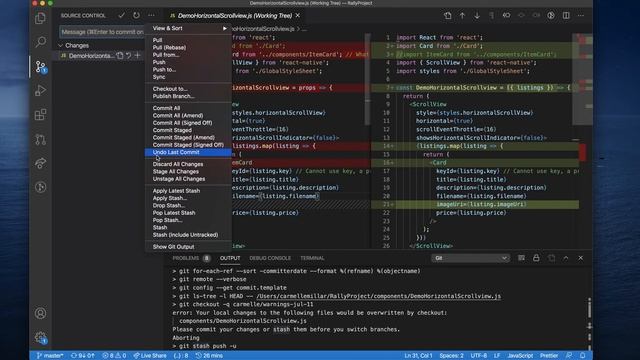Screen dimensions: 640x360
Task: Switch to the Output tab
Action: click(x=230, y=258)
